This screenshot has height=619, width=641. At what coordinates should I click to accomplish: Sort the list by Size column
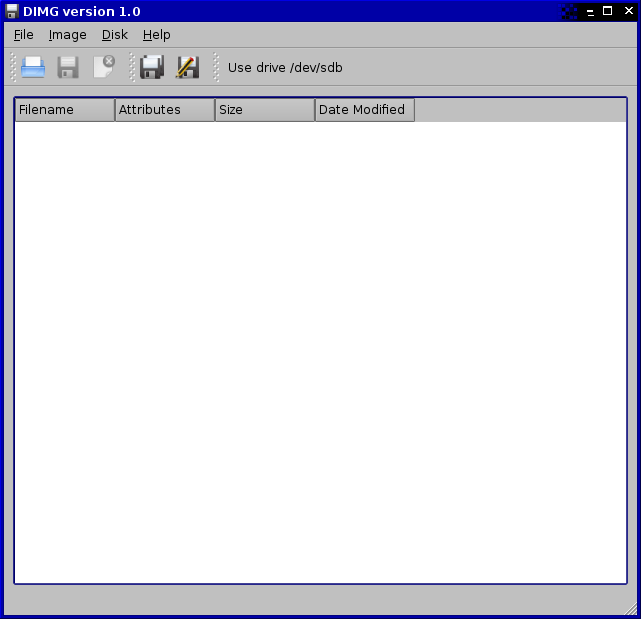pyautogui.click(x=265, y=110)
